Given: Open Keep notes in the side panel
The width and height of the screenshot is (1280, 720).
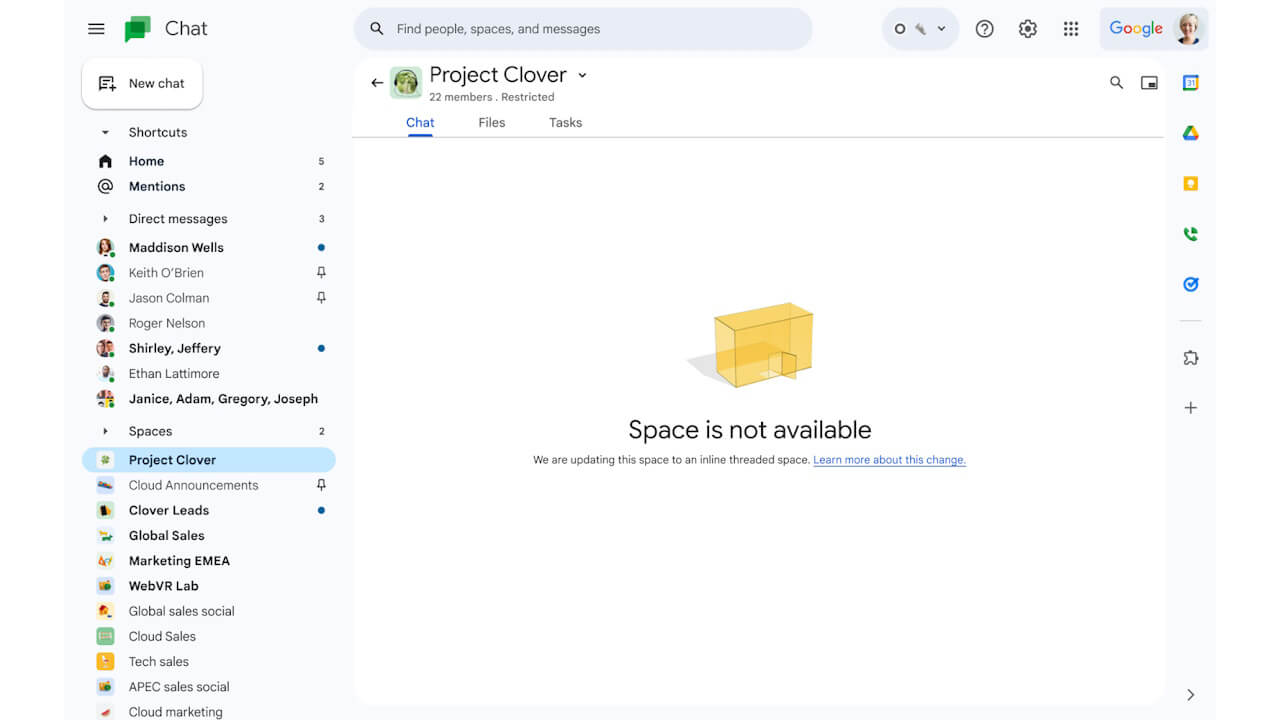Looking at the screenshot, I should [1190, 183].
